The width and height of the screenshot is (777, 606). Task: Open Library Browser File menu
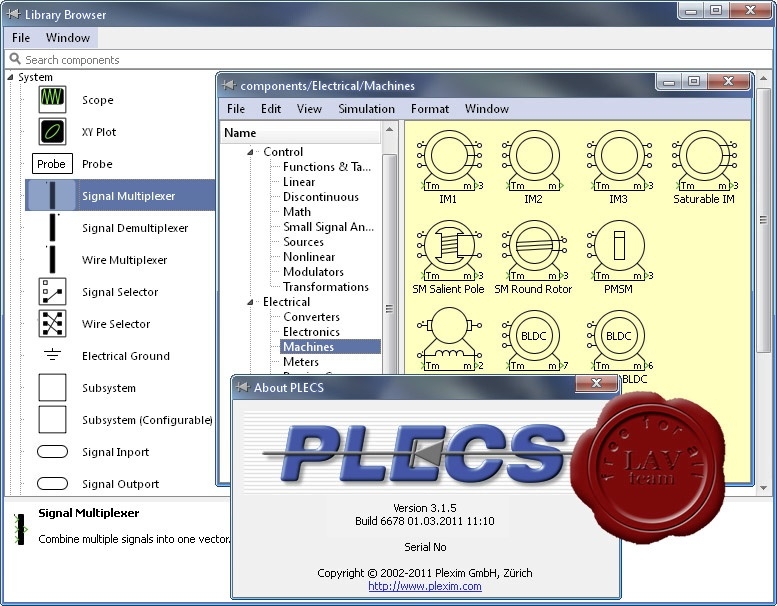pos(21,38)
